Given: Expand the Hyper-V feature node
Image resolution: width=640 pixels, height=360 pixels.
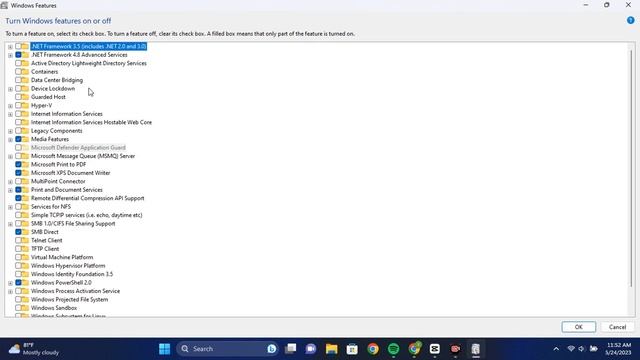Looking at the screenshot, I should [x=10, y=106].
